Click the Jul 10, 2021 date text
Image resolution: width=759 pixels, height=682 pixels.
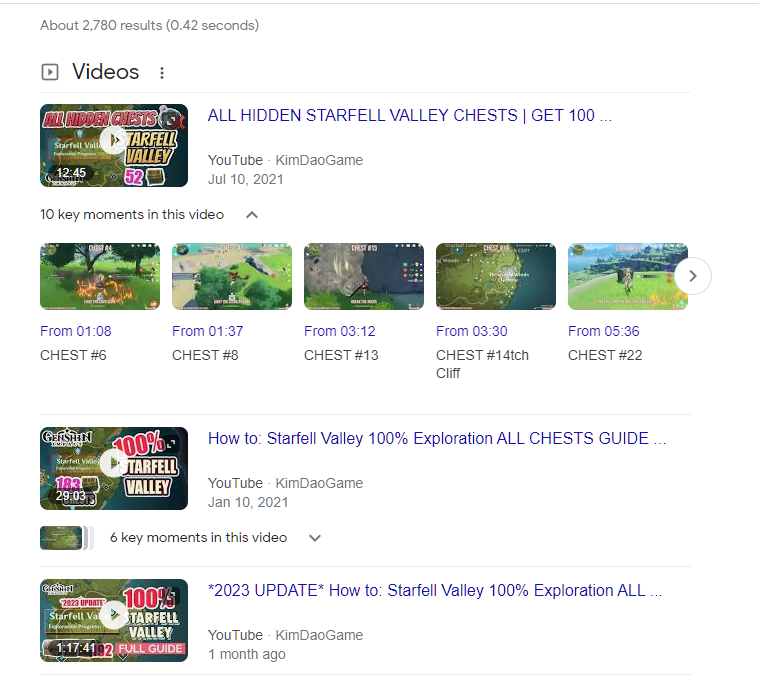pyautogui.click(x=245, y=179)
